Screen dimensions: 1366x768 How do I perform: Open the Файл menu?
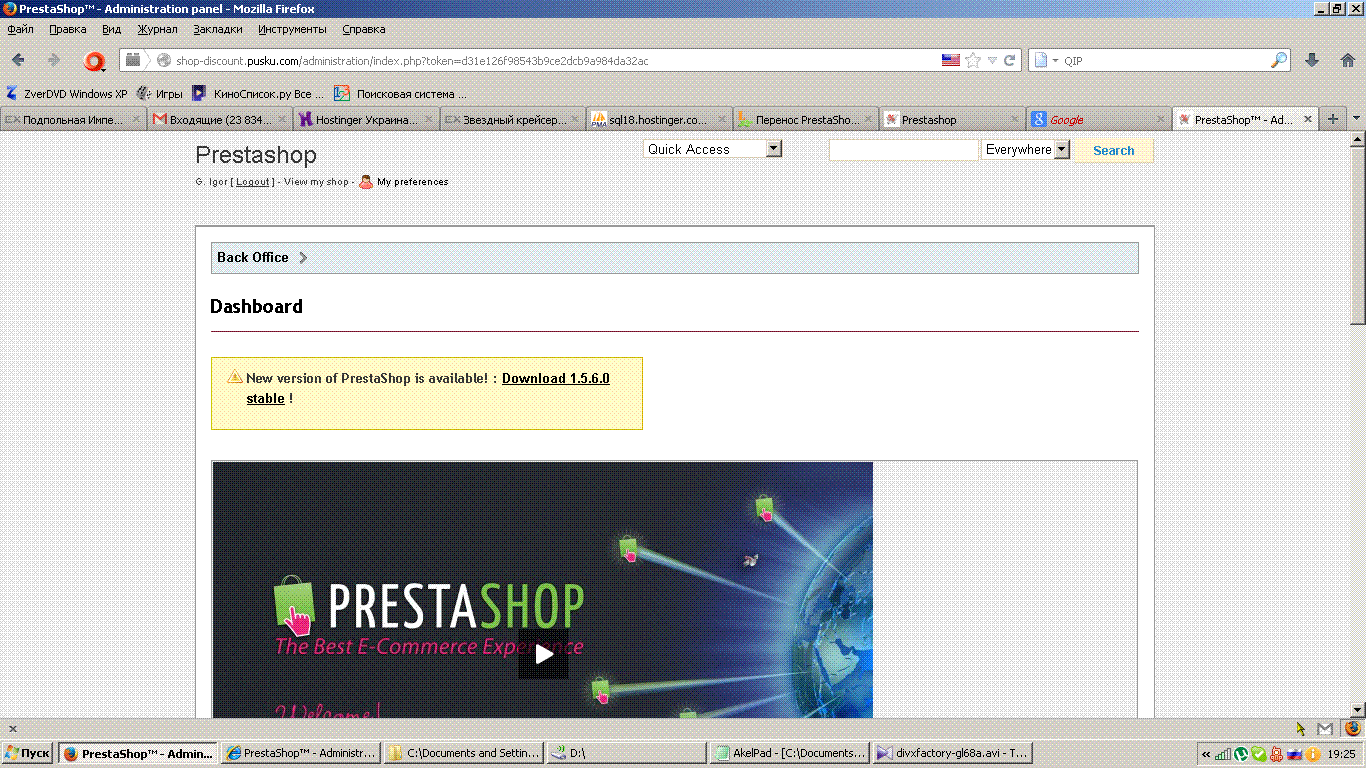click(x=20, y=29)
